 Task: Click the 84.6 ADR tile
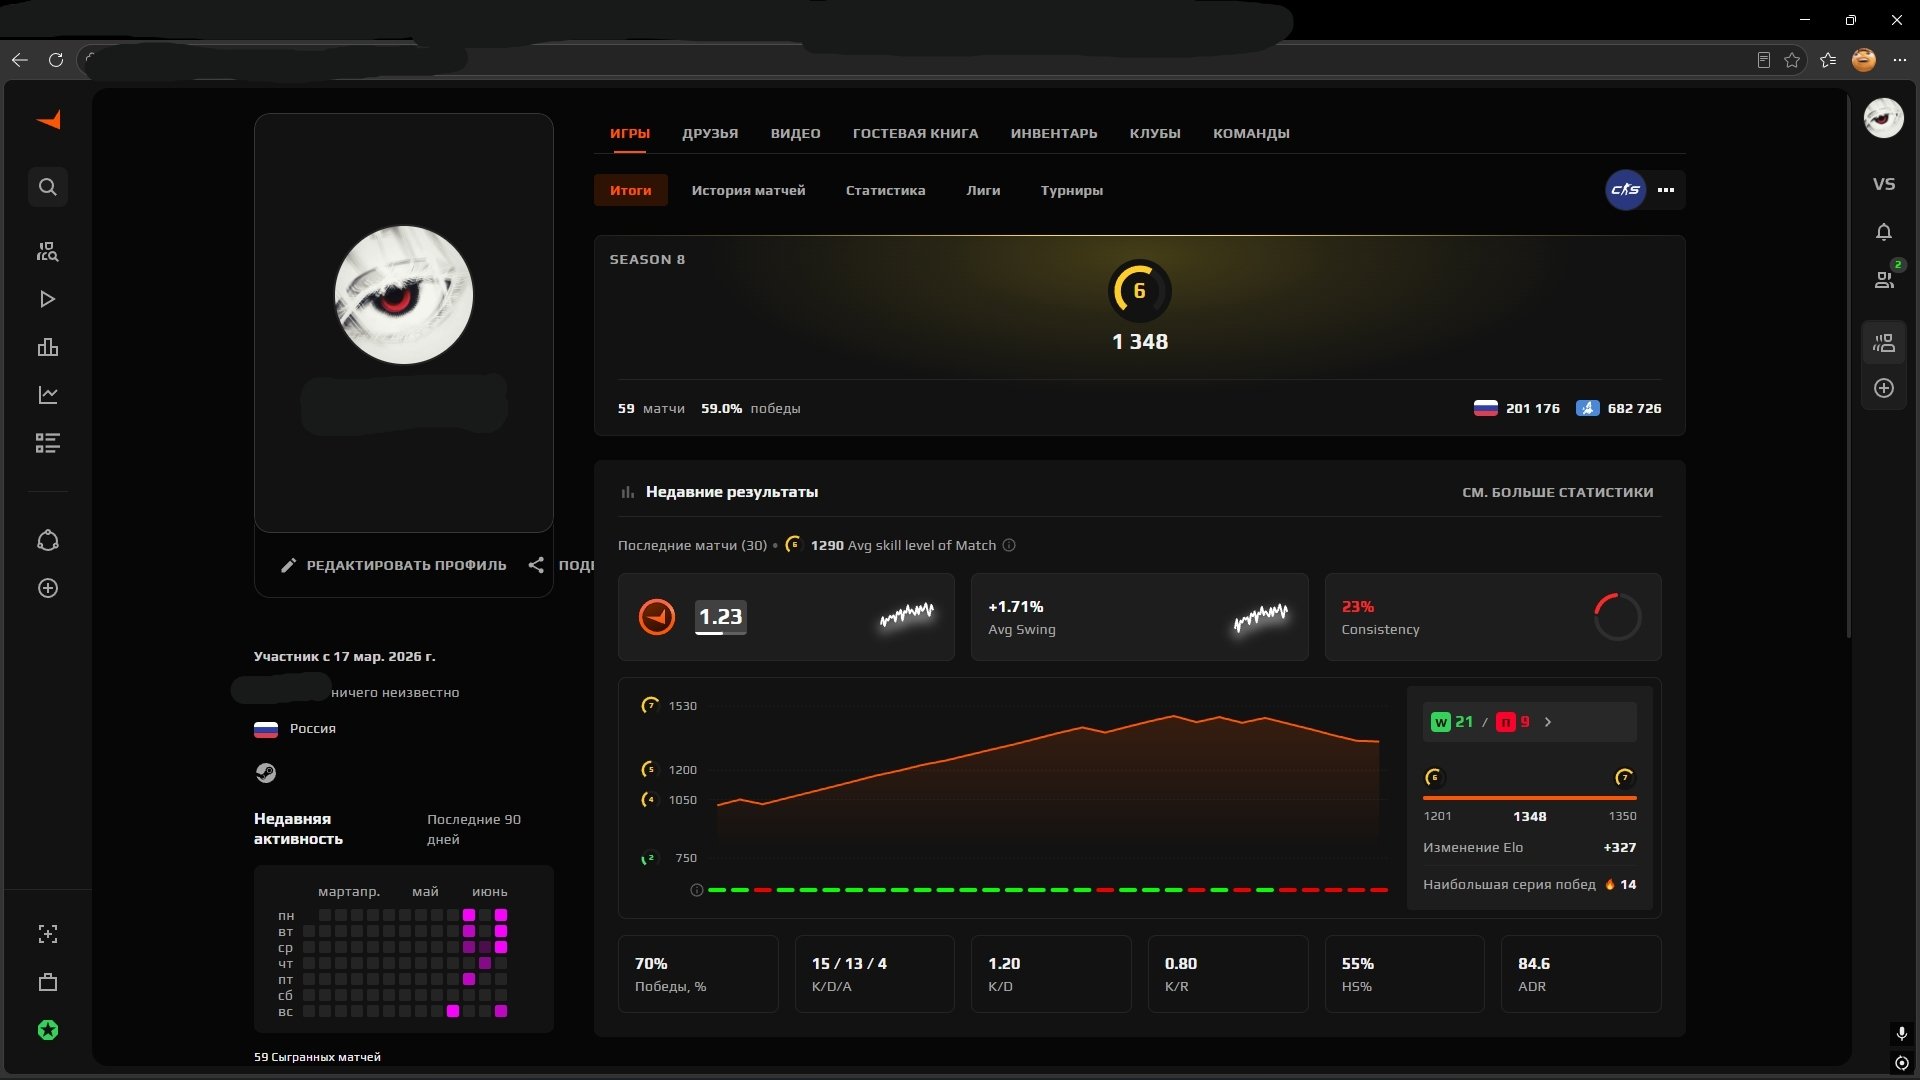click(1581, 974)
